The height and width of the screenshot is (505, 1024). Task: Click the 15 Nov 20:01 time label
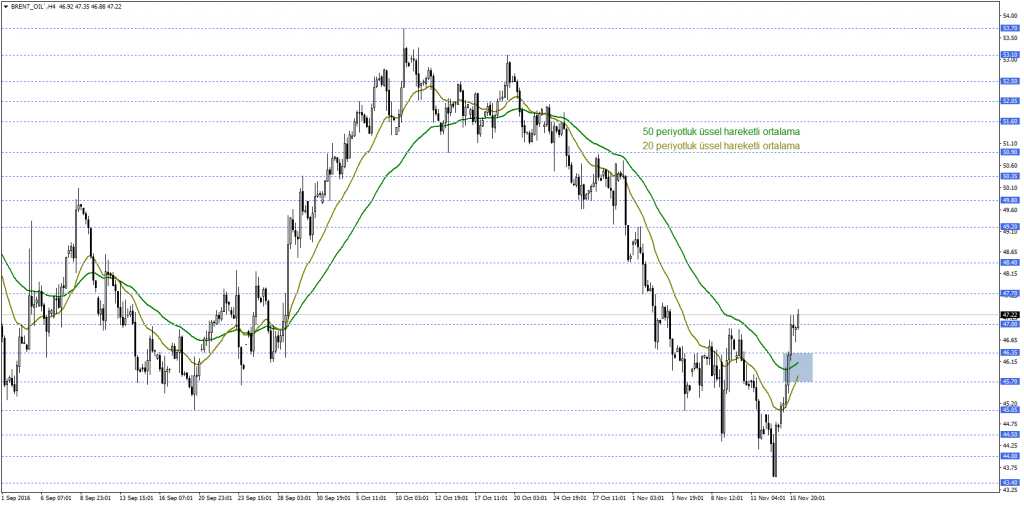pos(807,497)
